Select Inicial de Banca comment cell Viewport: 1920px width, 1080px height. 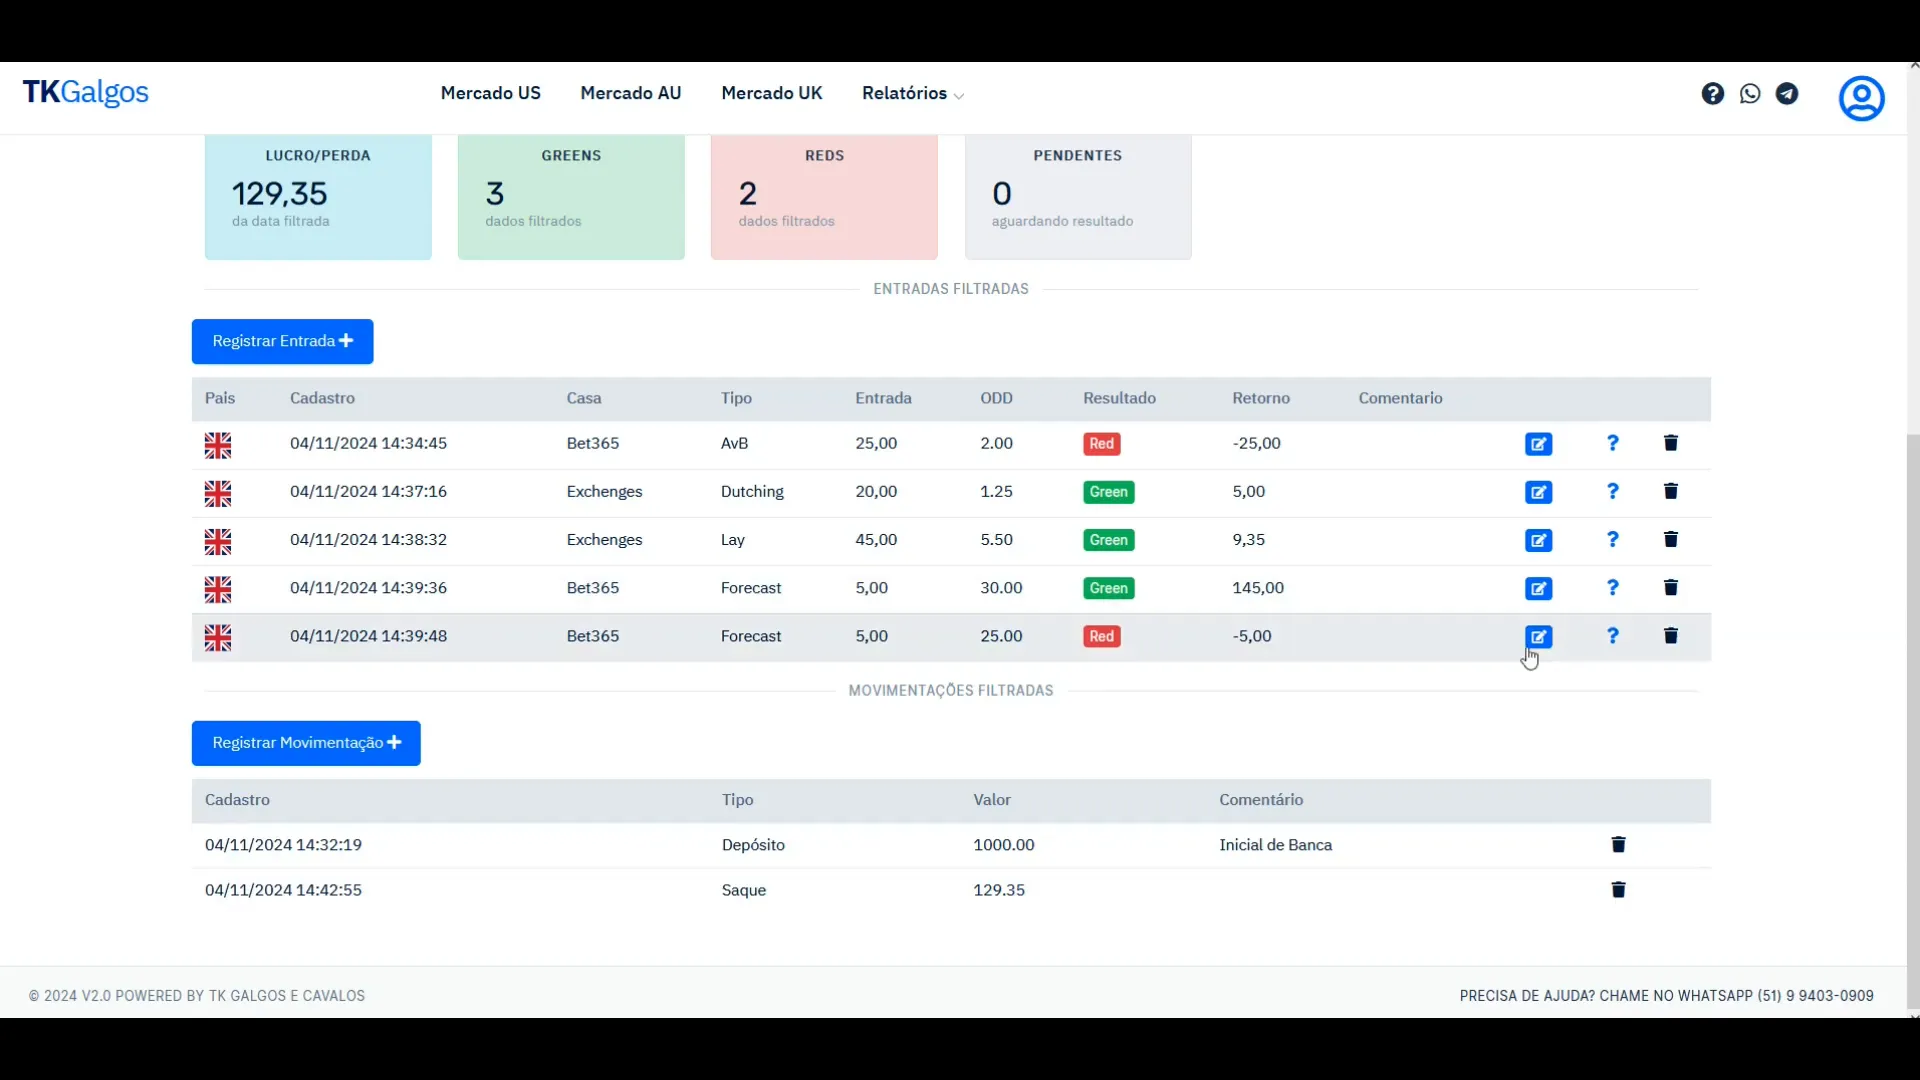point(1275,845)
